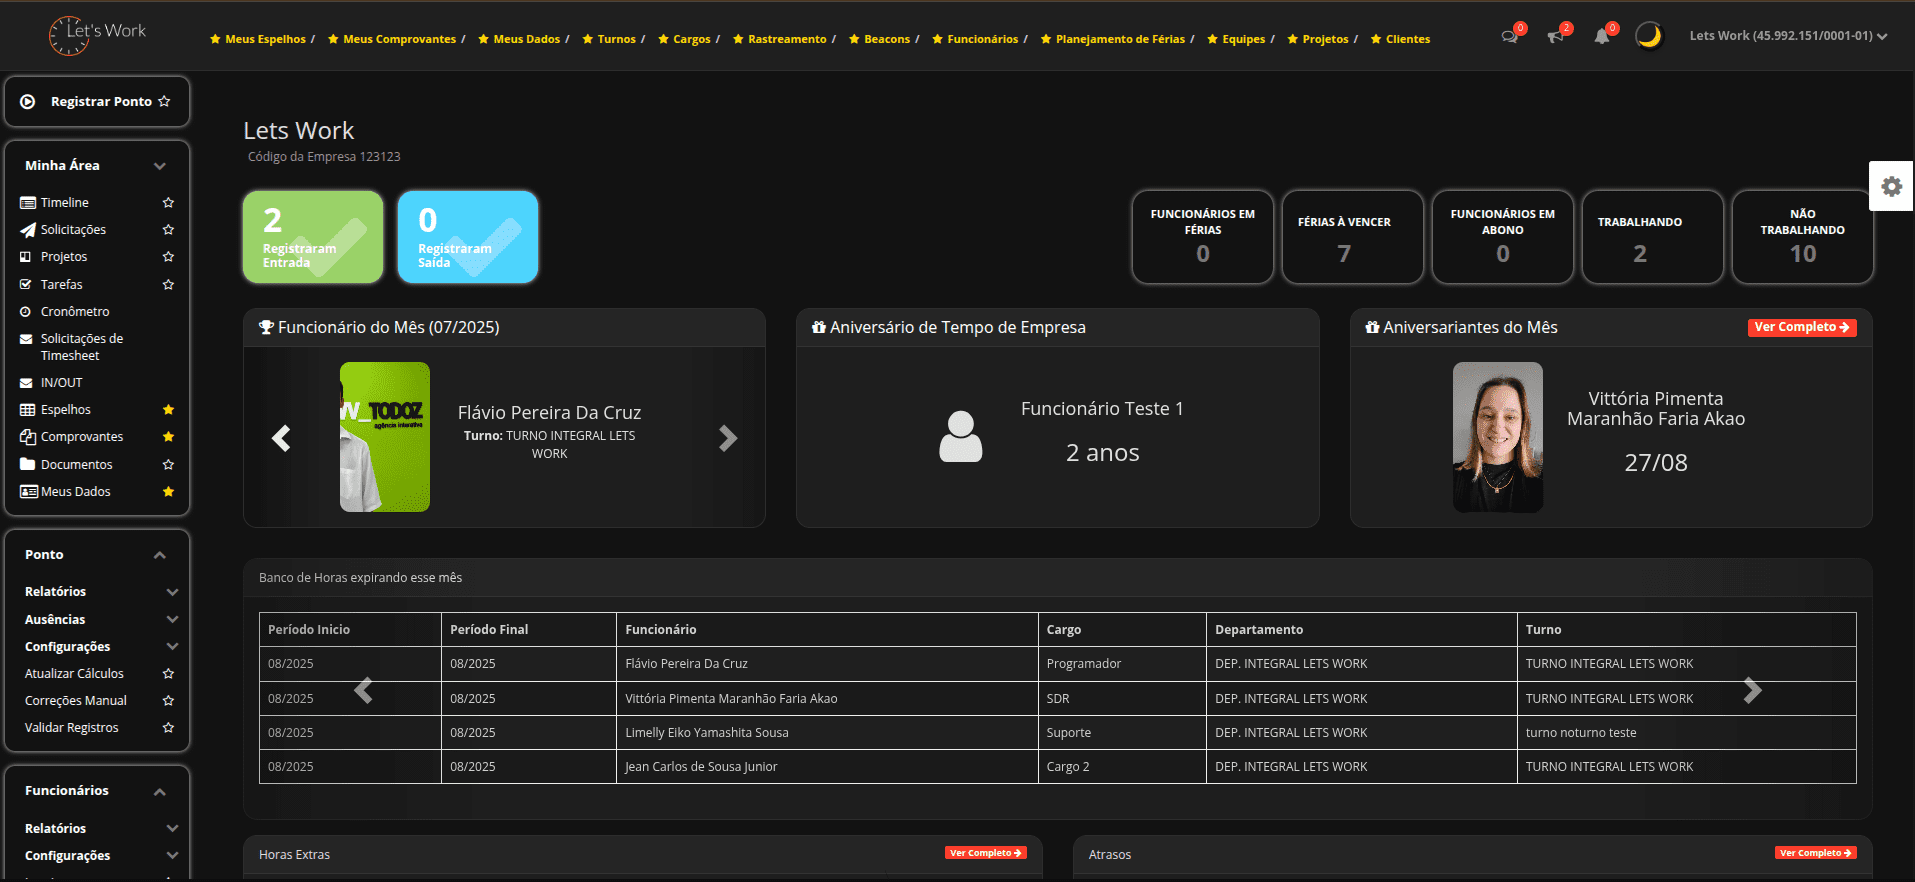Open Cronômetro in sidebar
Image resolution: width=1915 pixels, height=882 pixels.
[75, 311]
